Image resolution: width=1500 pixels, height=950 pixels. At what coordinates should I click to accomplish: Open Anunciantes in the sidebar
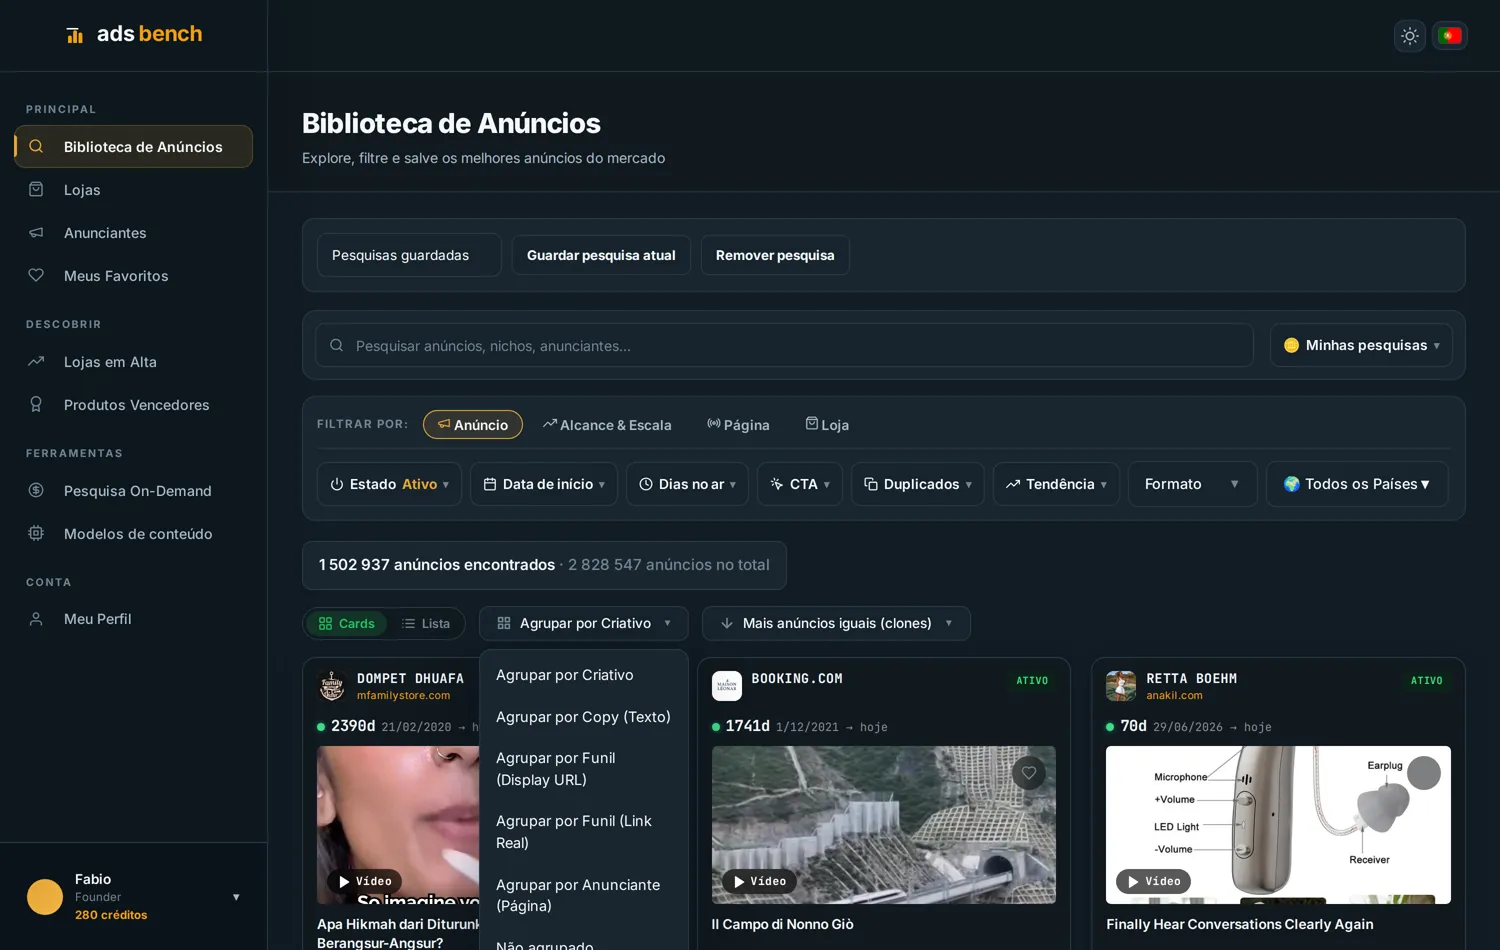click(133, 233)
